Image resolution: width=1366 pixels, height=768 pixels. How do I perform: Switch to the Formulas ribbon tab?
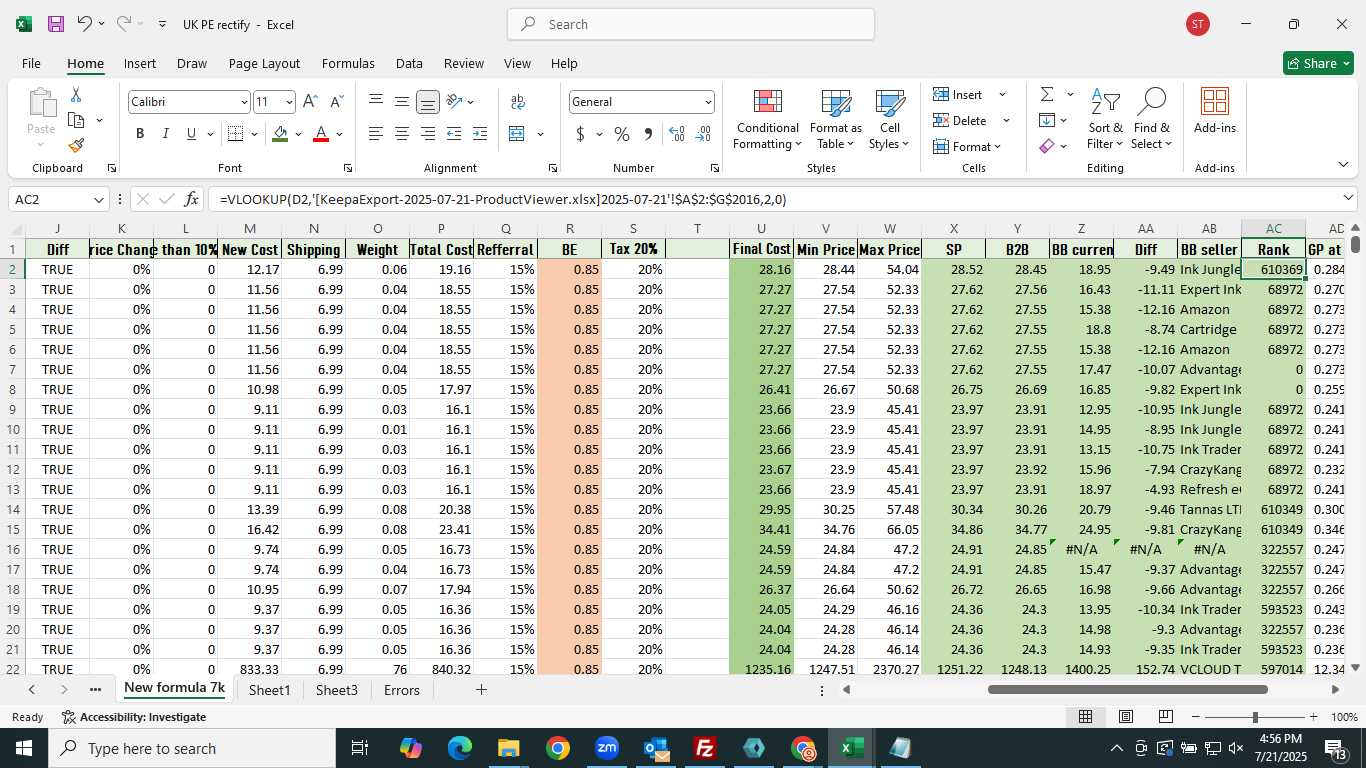pos(348,63)
